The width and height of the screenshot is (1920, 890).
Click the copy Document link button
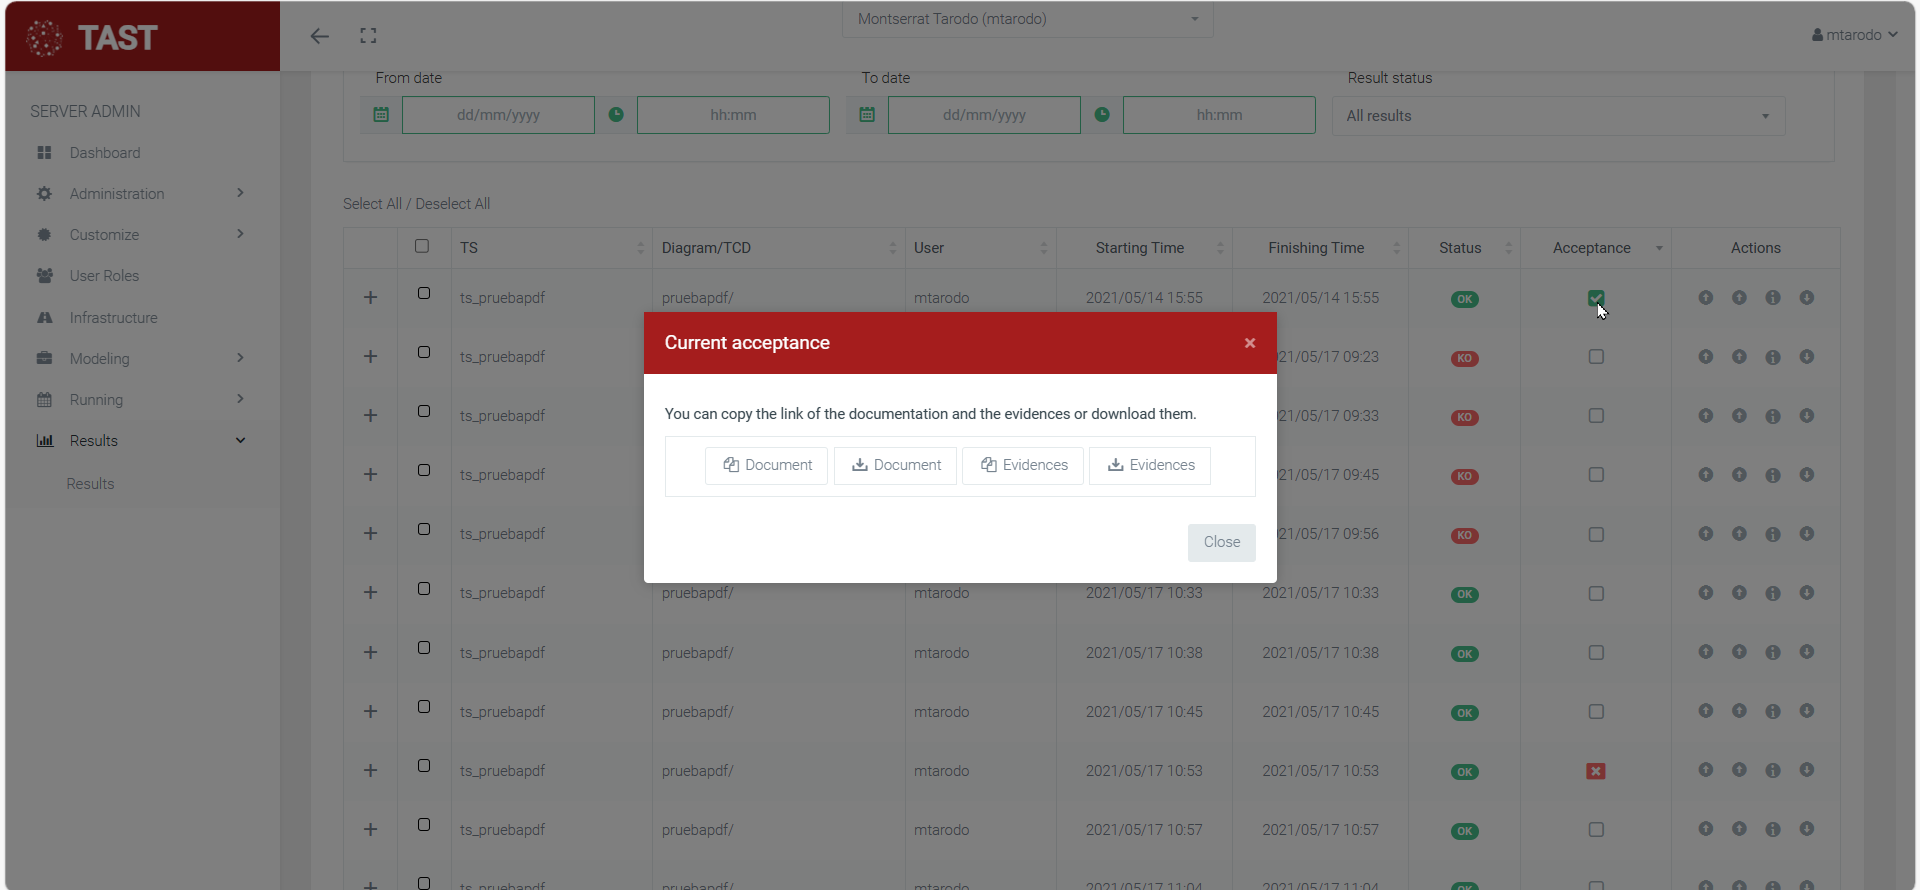tap(767, 465)
